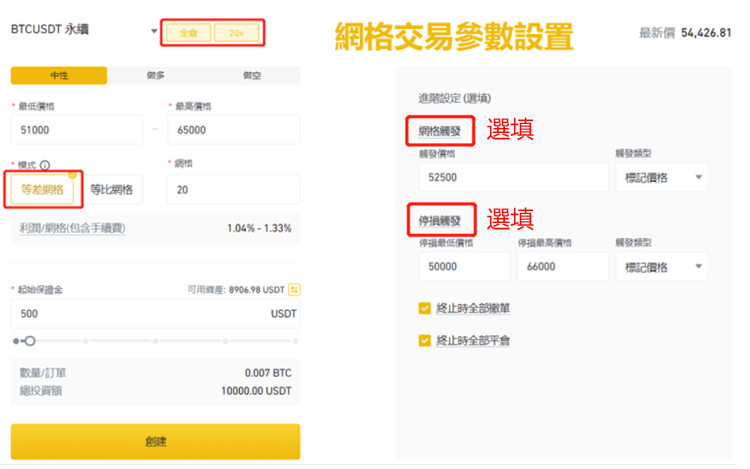
Task: Select 等比網格 mode
Action: 111,189
